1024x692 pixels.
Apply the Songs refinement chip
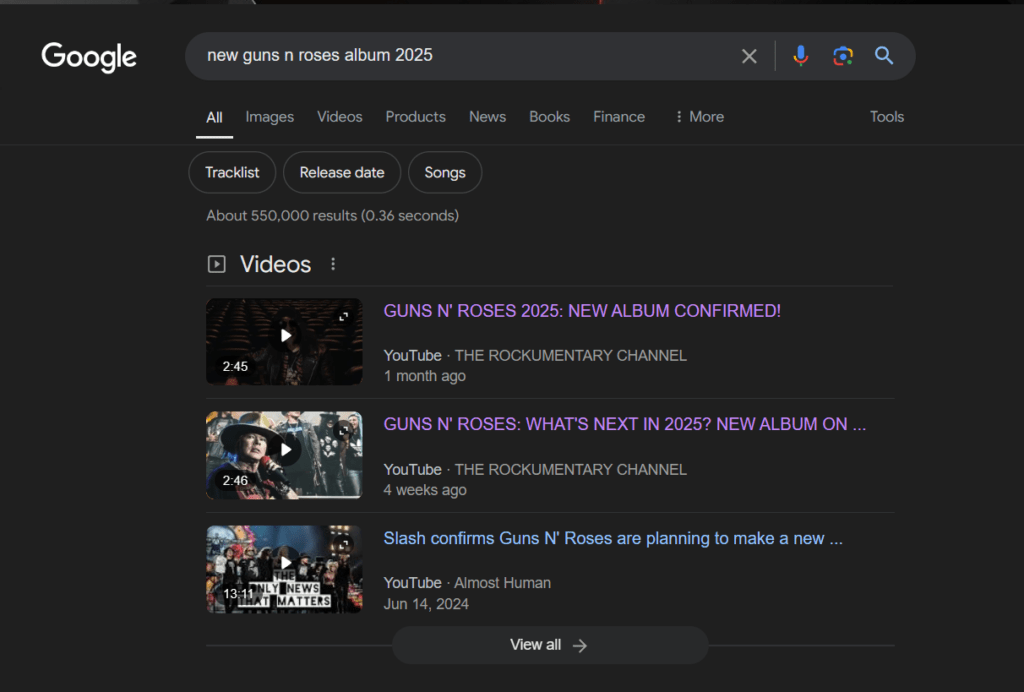445,172
